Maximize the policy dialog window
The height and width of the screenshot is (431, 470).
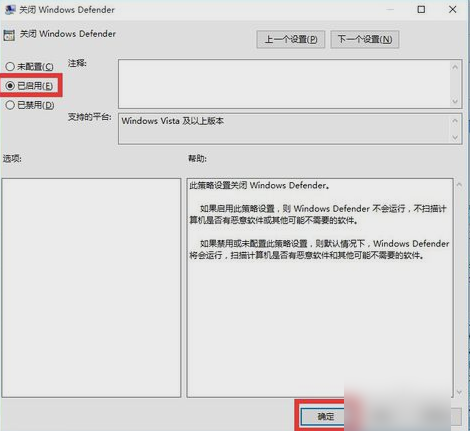[x=421, y=9]
